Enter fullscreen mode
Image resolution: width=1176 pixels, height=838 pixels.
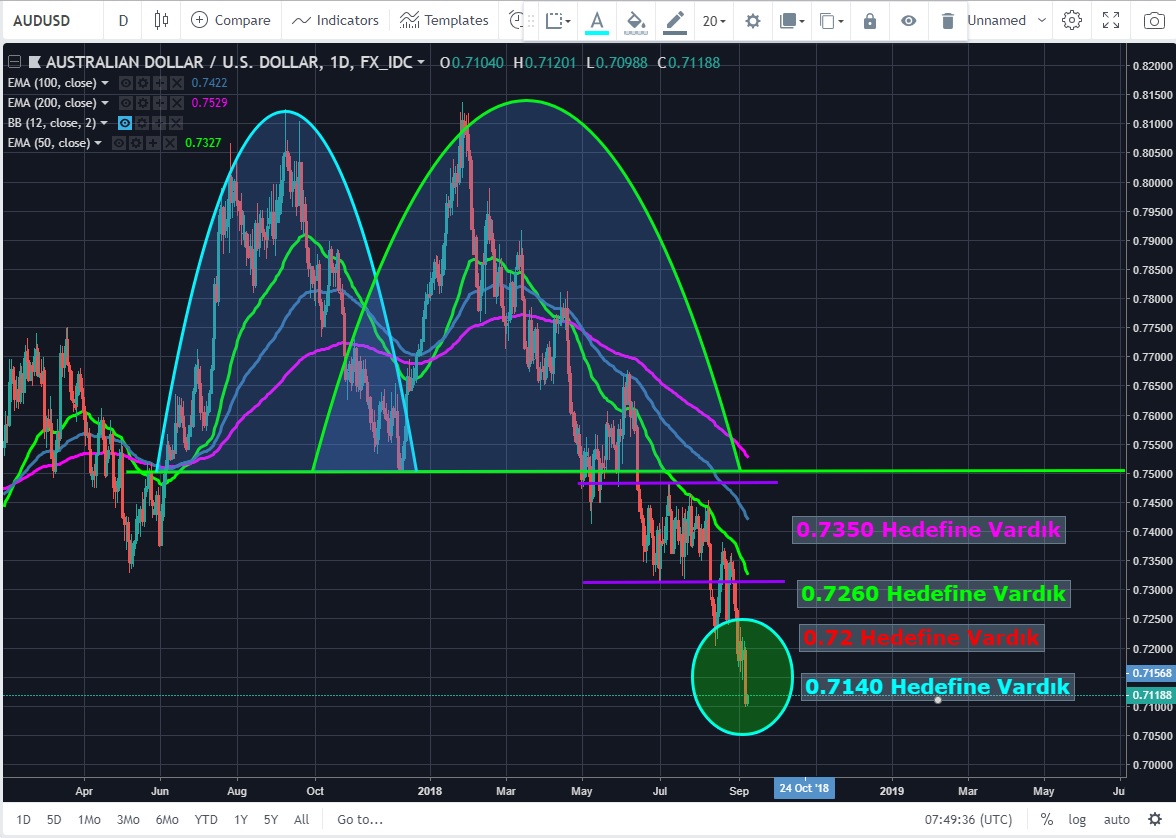click(1111, 20)
